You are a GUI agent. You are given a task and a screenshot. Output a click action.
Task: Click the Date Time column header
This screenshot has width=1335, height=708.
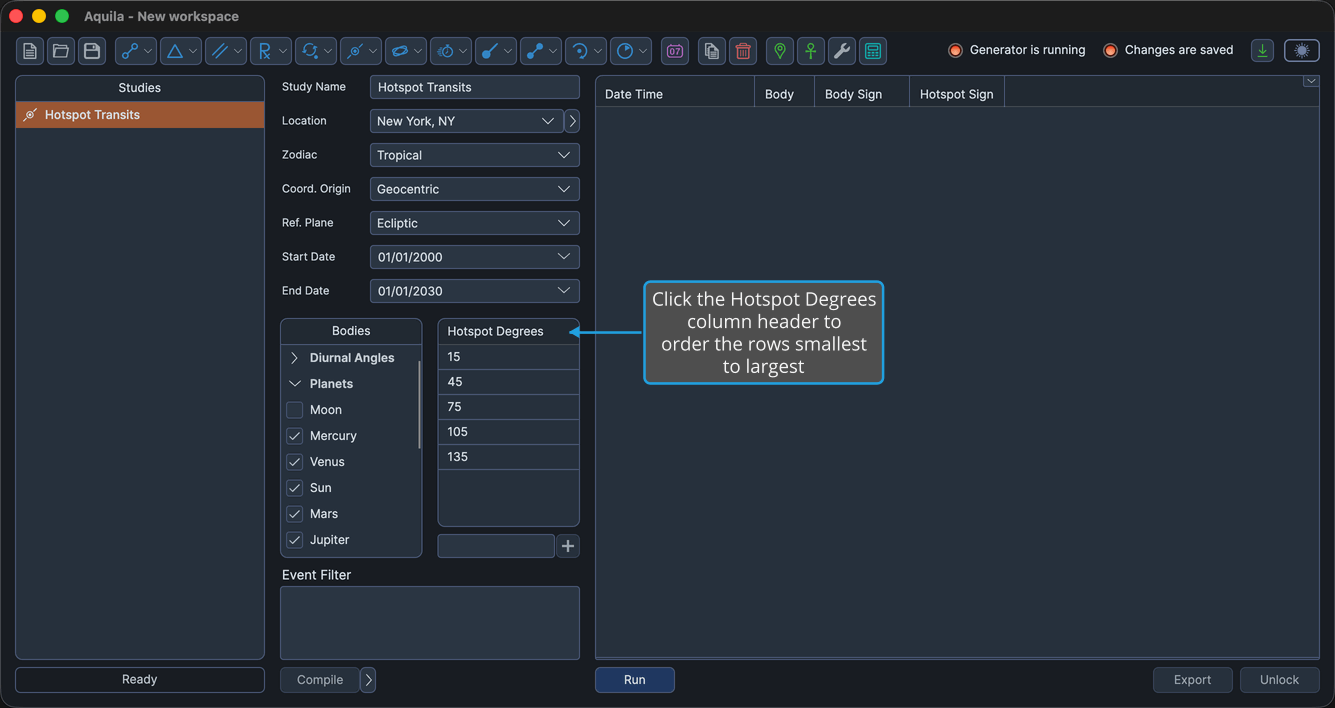675,94
